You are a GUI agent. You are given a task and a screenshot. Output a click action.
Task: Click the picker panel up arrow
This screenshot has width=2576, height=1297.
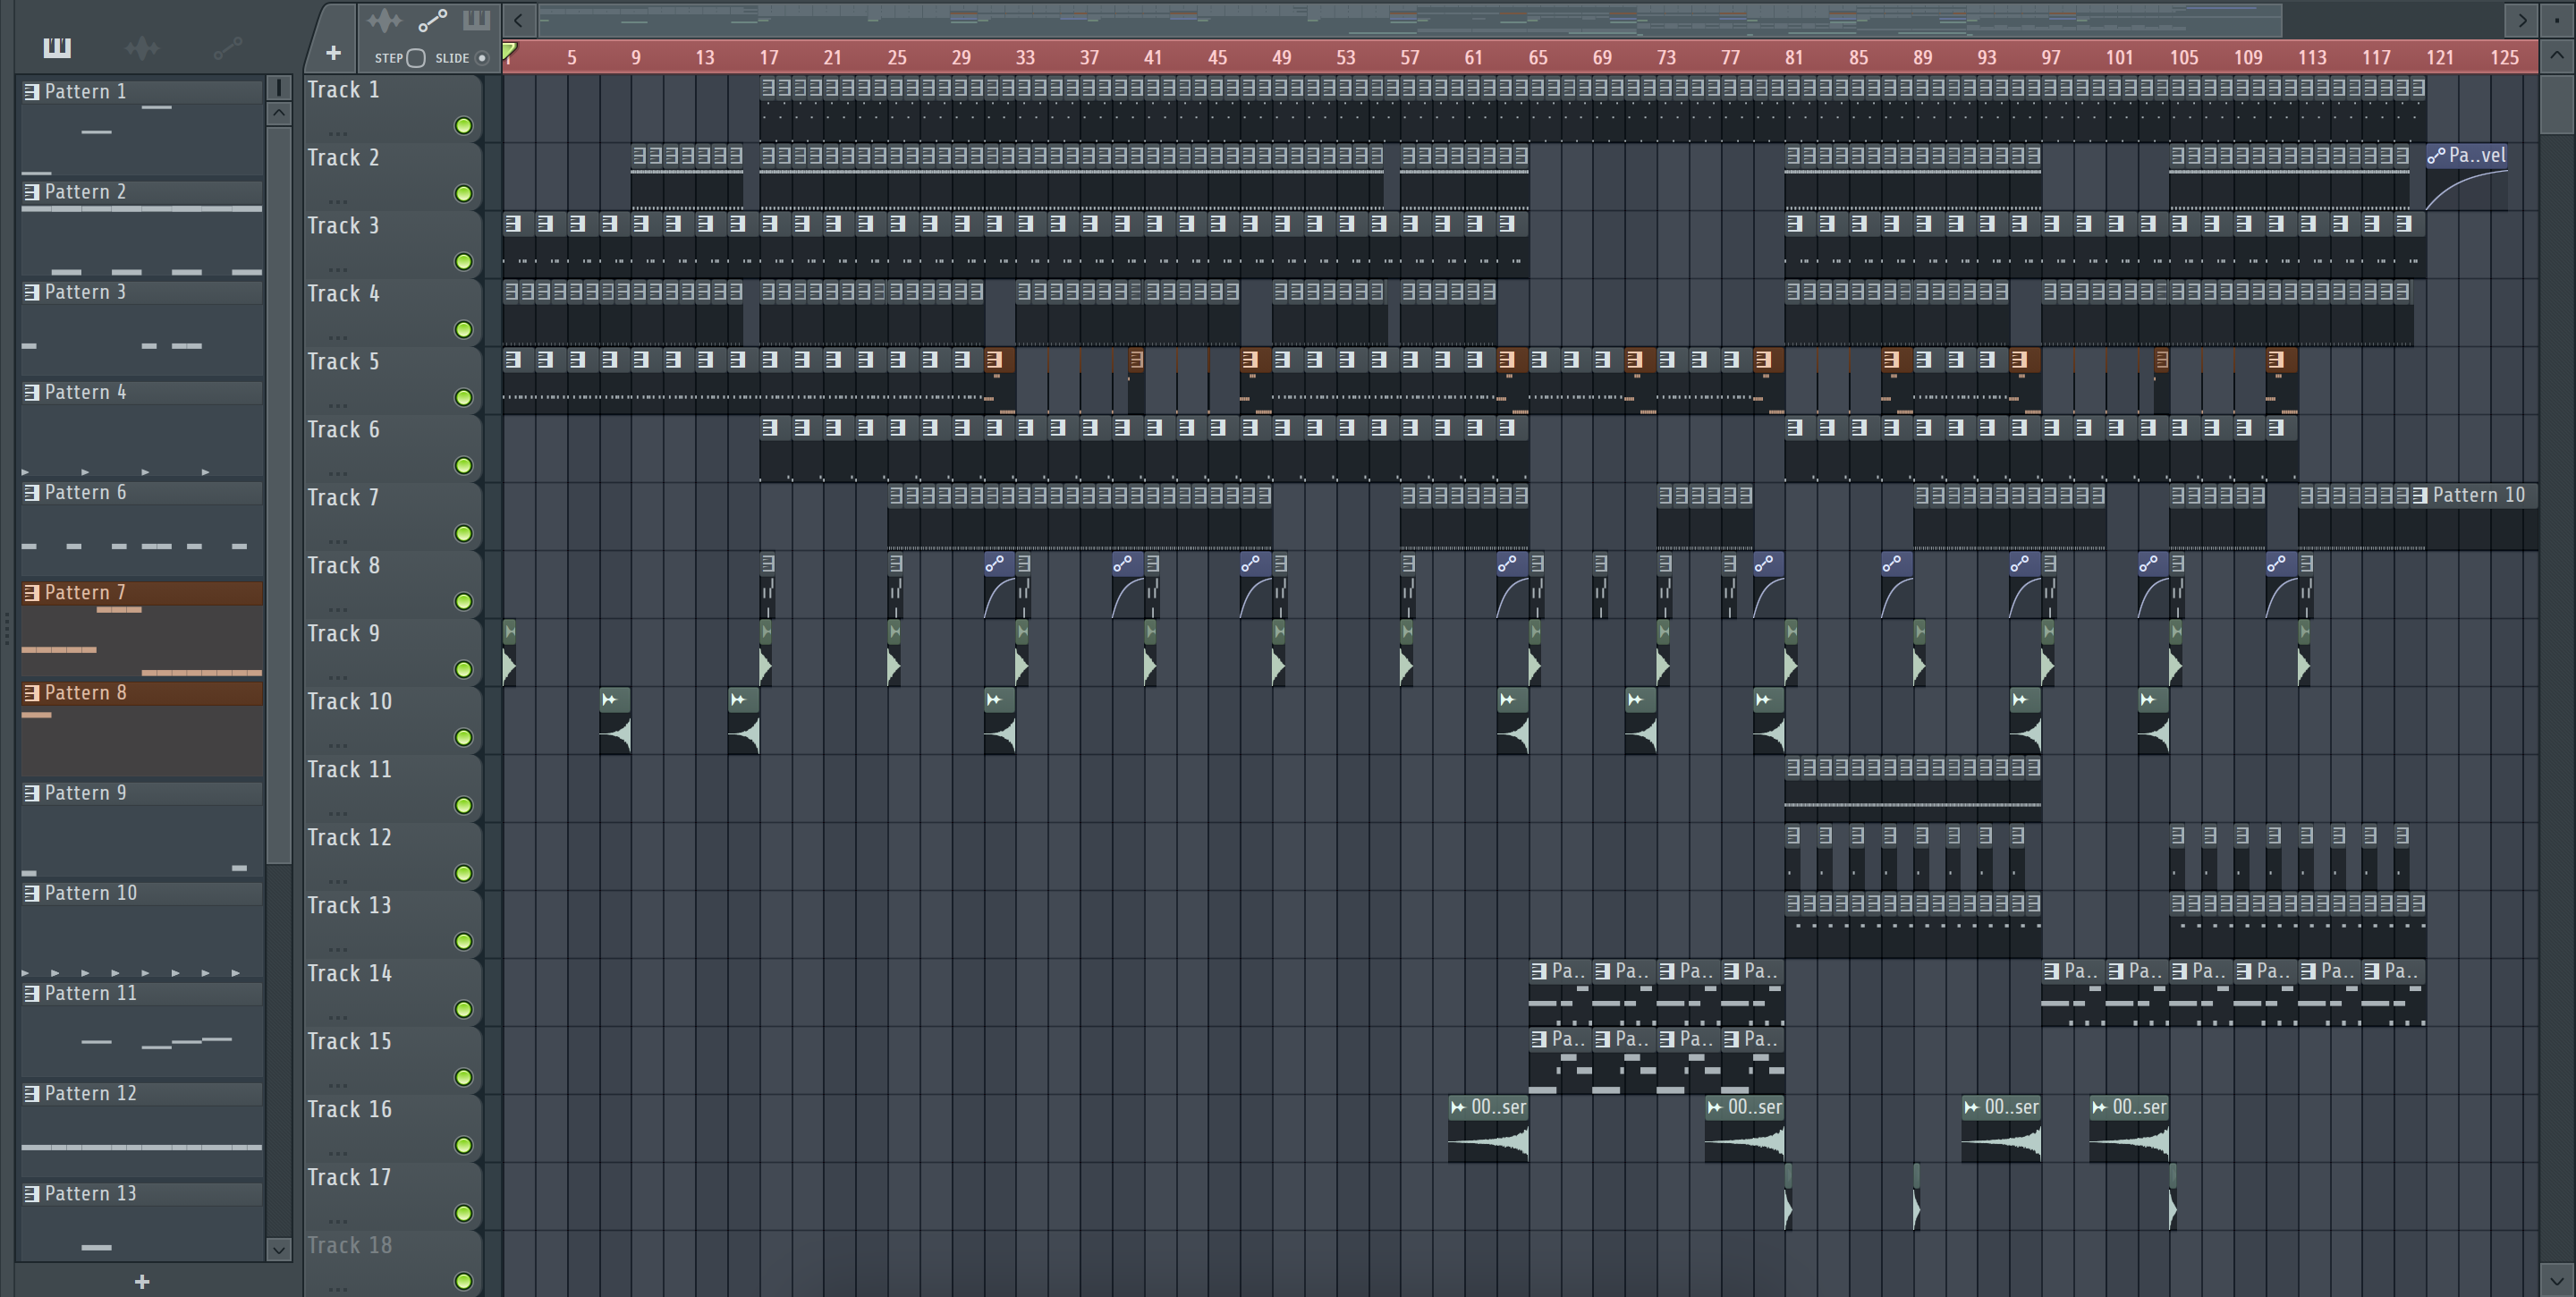(279, 113)
